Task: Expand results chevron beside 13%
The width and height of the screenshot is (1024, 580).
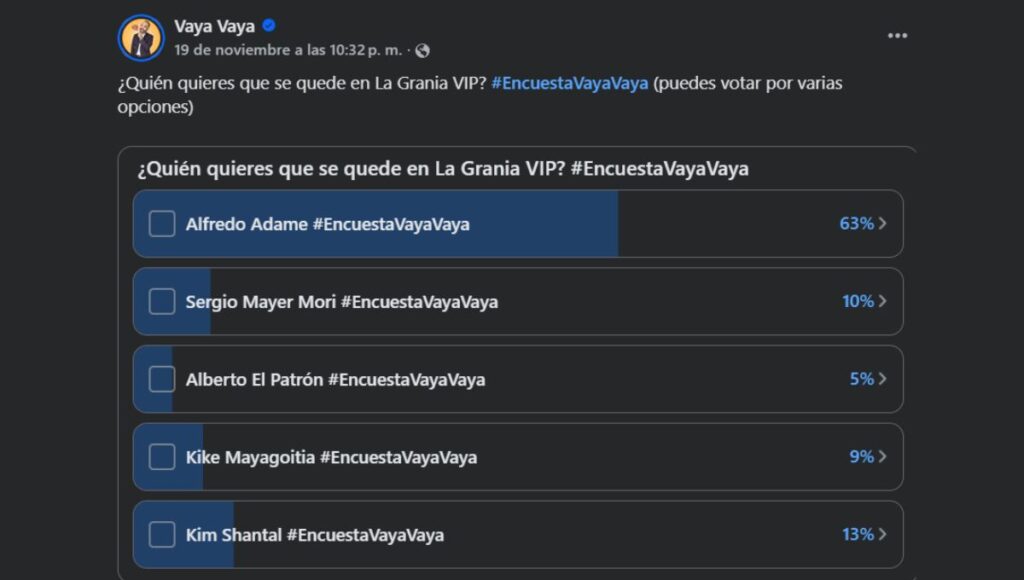Action: [884, 534]
